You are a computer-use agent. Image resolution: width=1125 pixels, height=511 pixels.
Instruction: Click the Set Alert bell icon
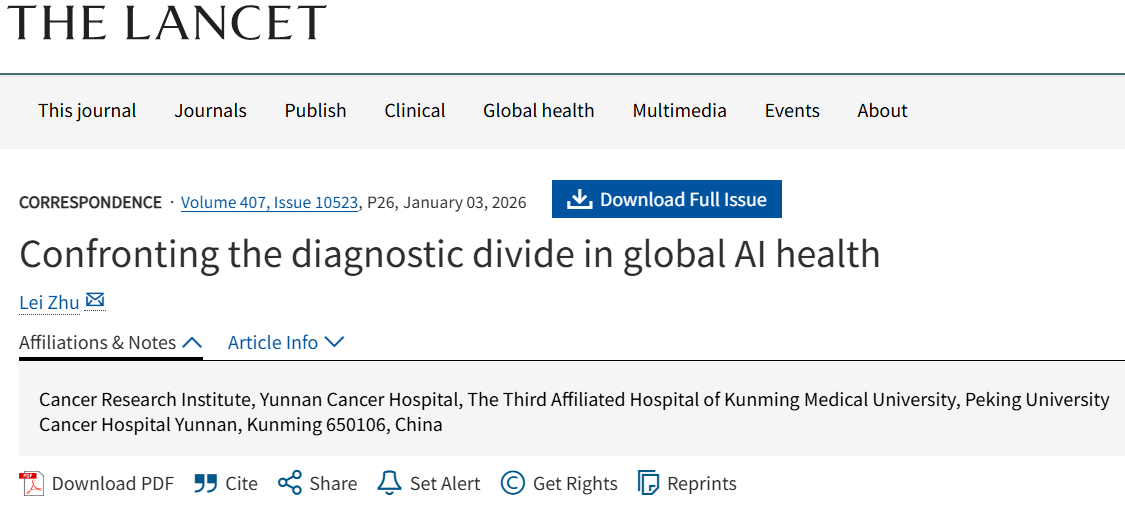click(389, 484)
